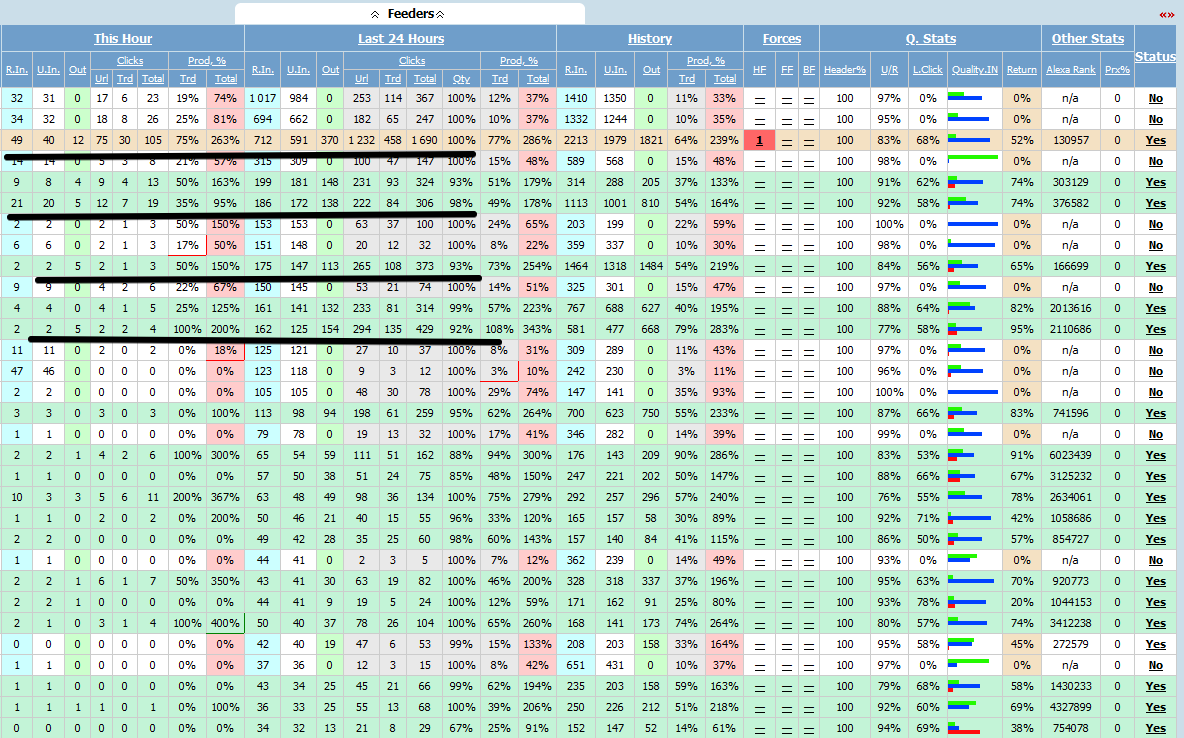The width and height of the screenshot is (1184, 738).
Task: Click the 263% total productivity cell
Action: click(225, 140)
